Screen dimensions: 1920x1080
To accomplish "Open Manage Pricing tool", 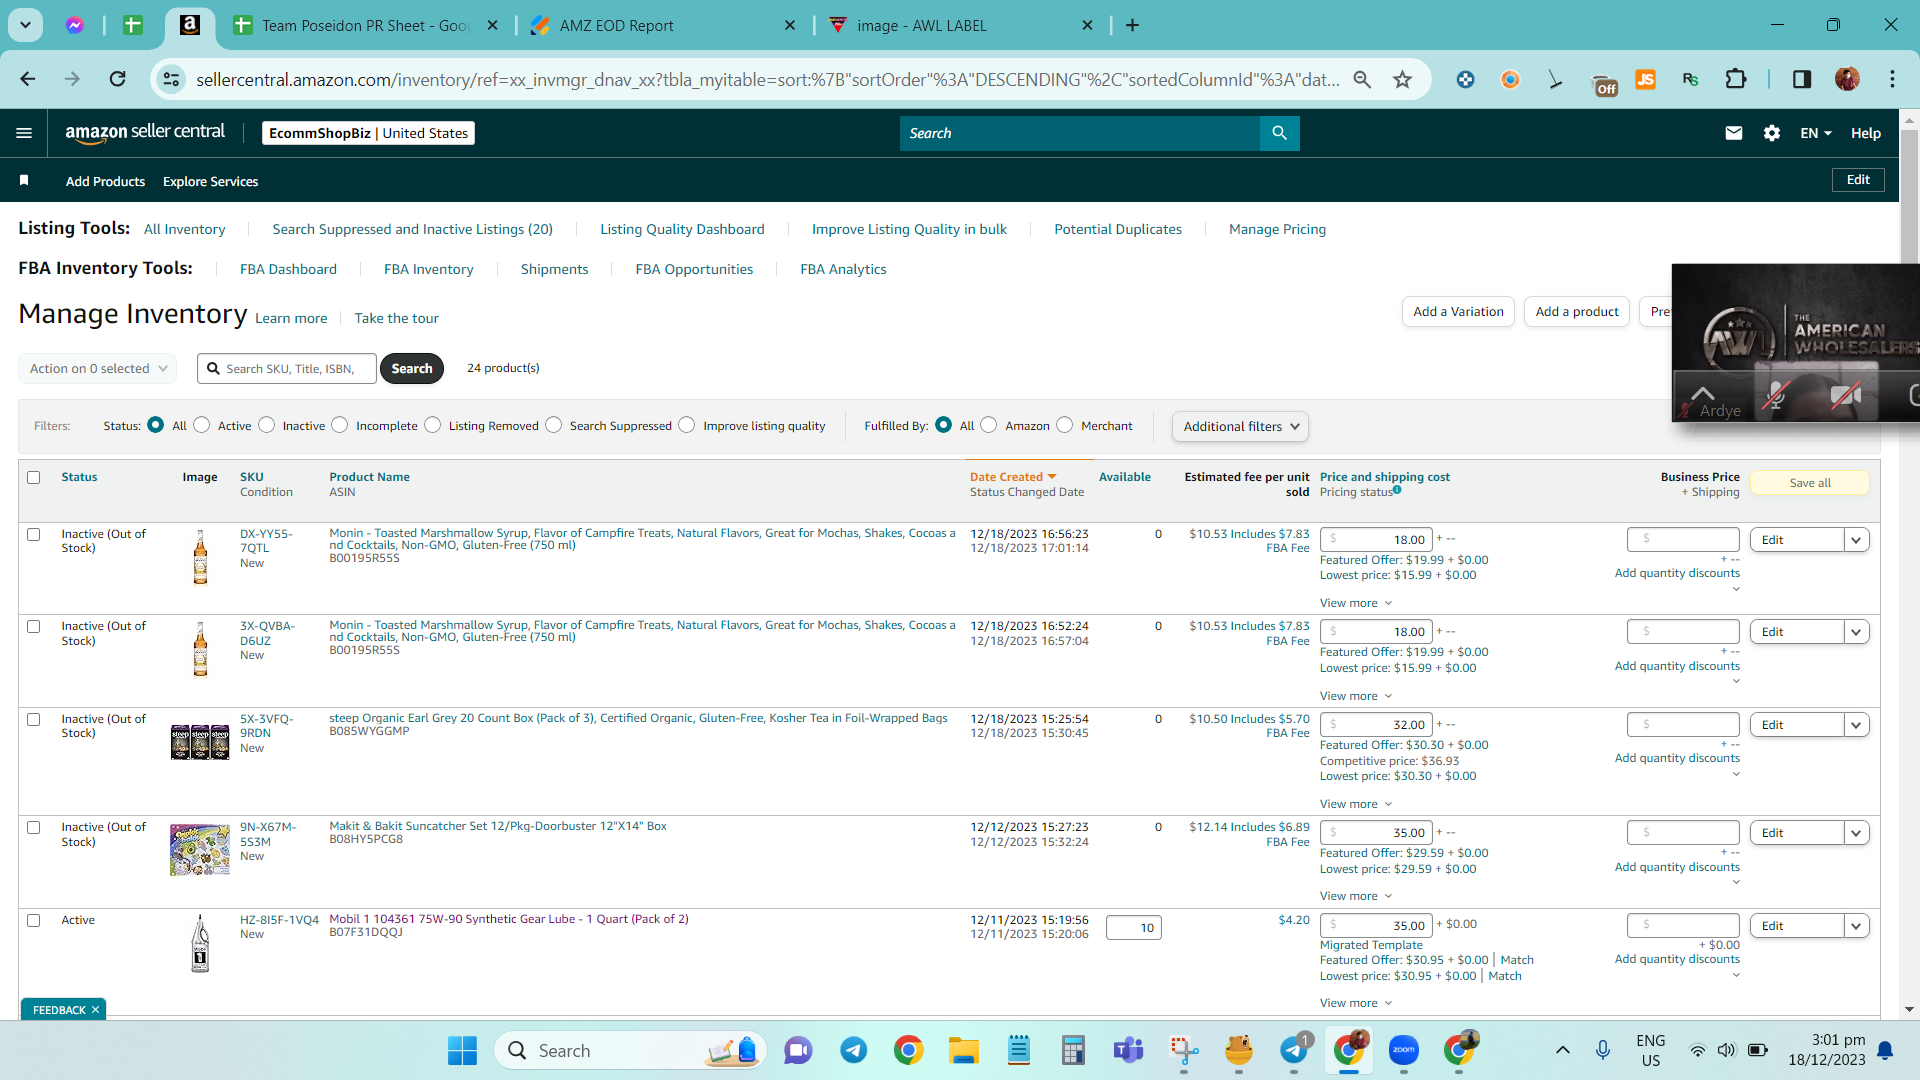I will pyautogui.click(x=1277, y=229).
